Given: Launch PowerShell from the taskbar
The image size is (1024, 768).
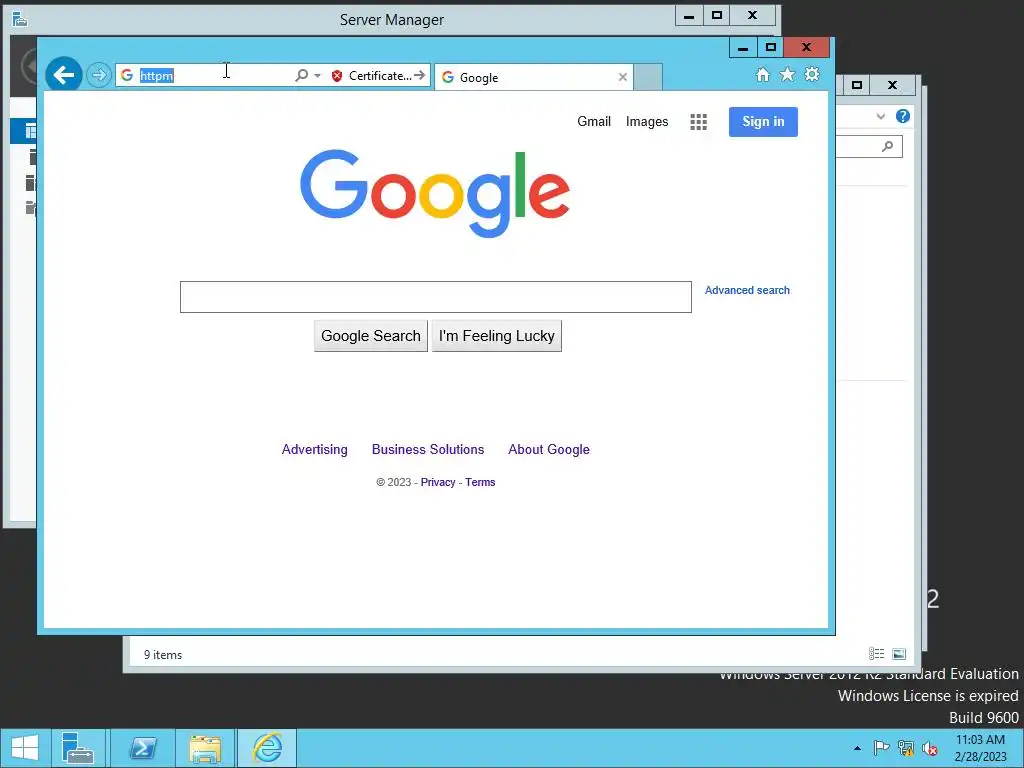Looking at the screenshot, I should [142, 748].
